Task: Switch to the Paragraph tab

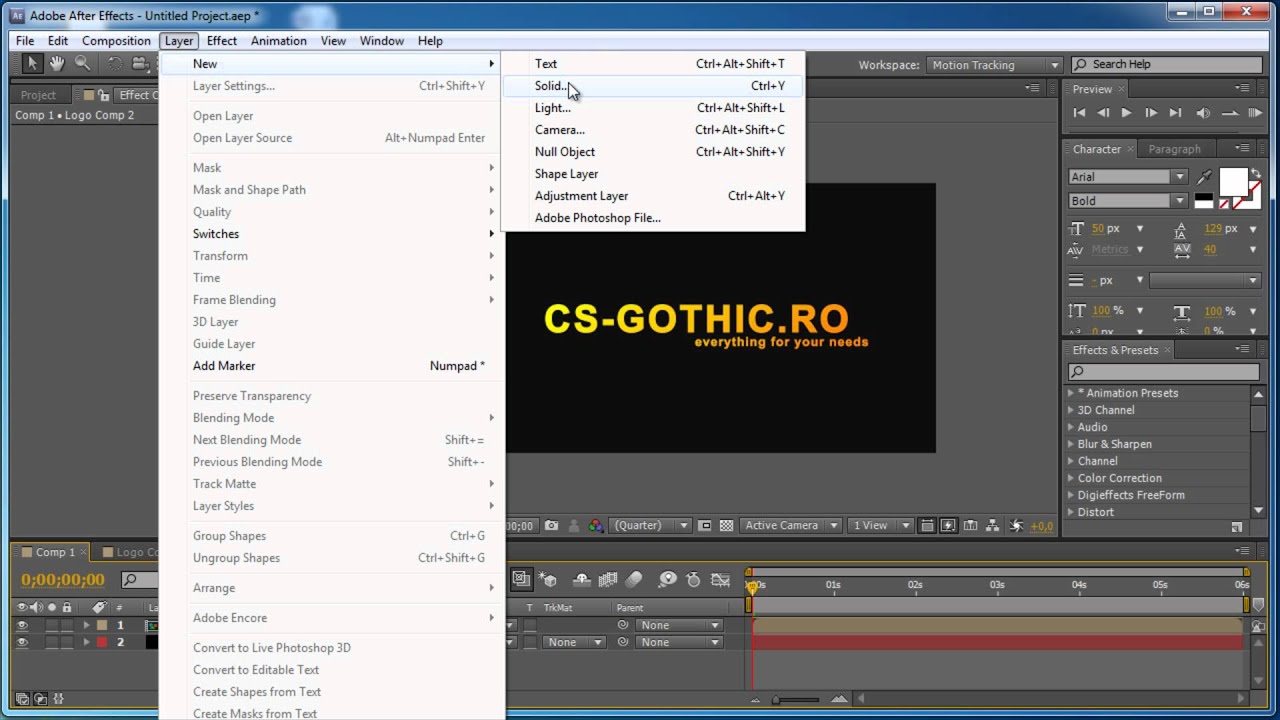Action: point(1174,149)
